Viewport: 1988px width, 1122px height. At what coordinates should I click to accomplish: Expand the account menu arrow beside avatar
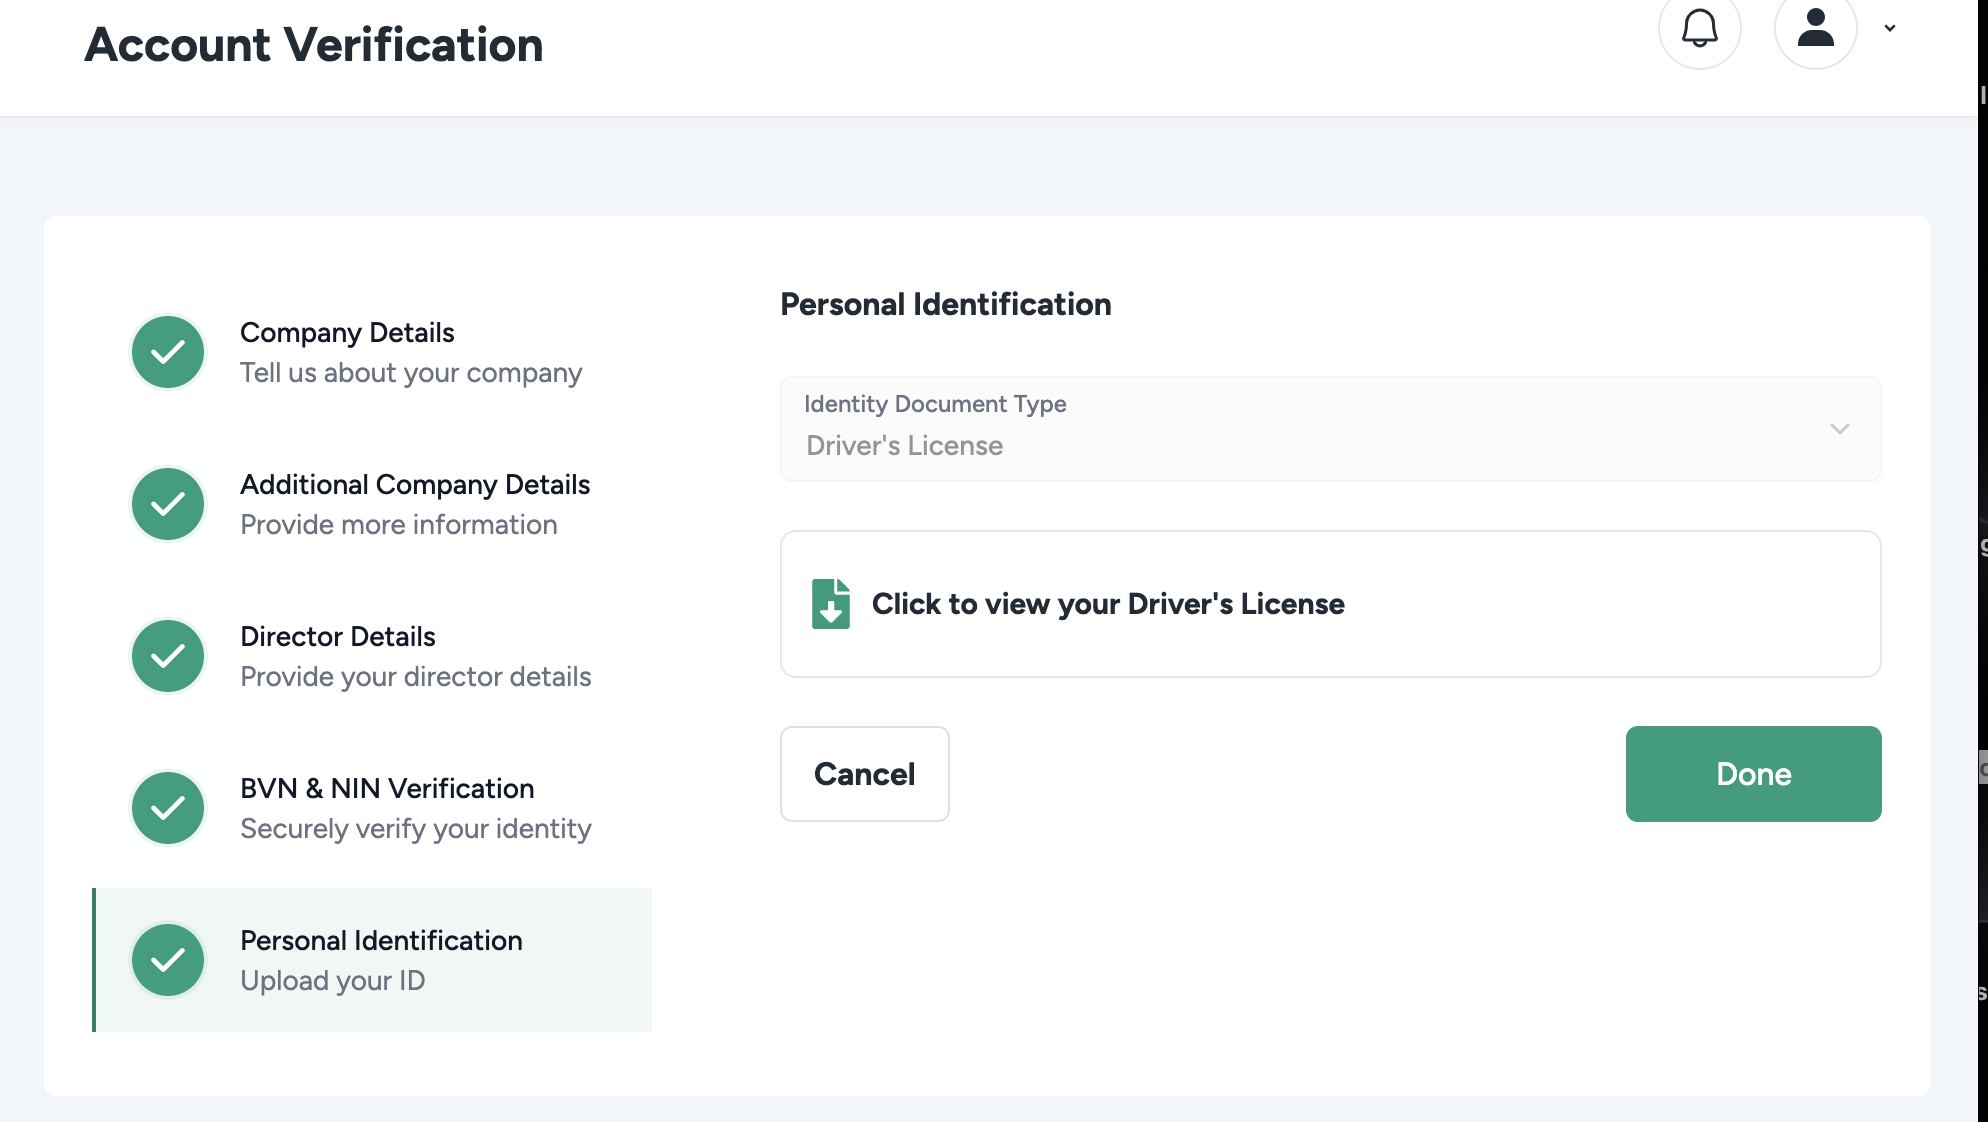tap(1890, 28)
